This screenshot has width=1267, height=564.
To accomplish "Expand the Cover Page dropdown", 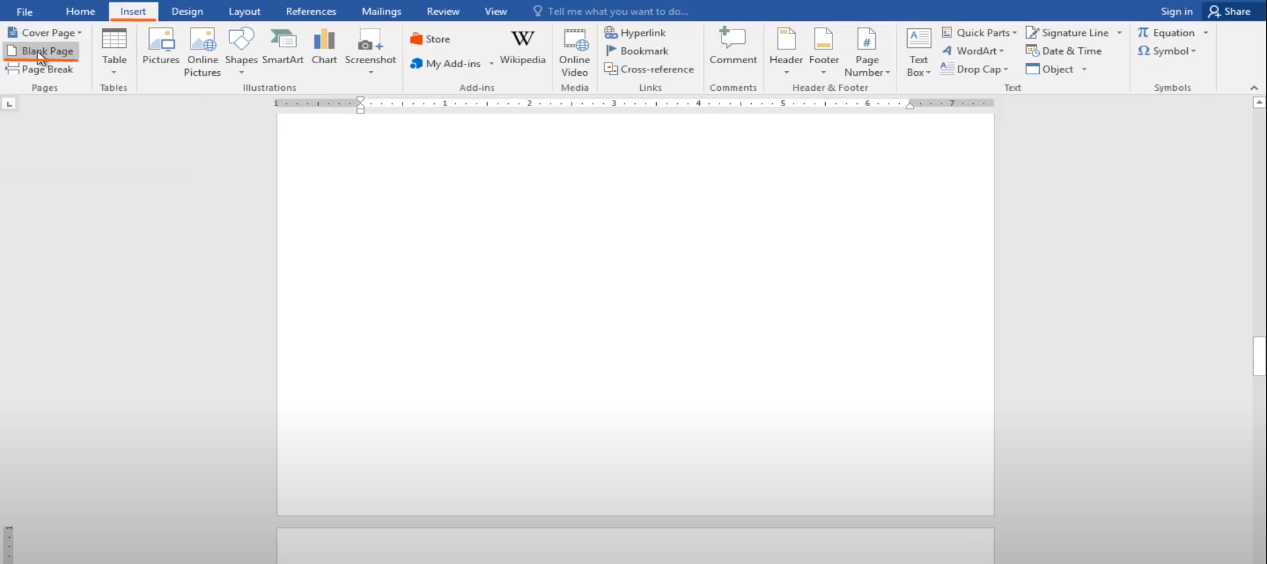I will 79,33.
